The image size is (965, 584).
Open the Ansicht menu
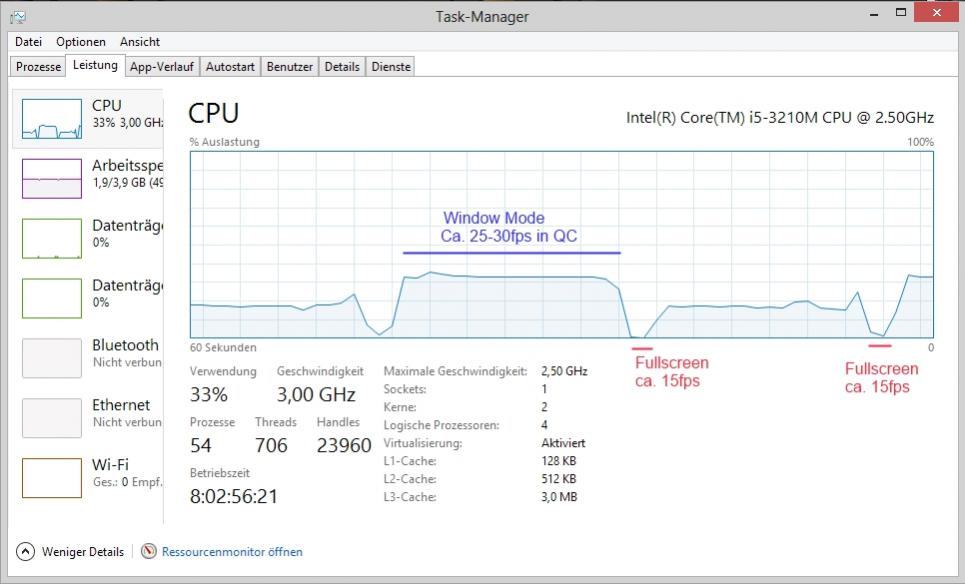click(x=140, y=42)
